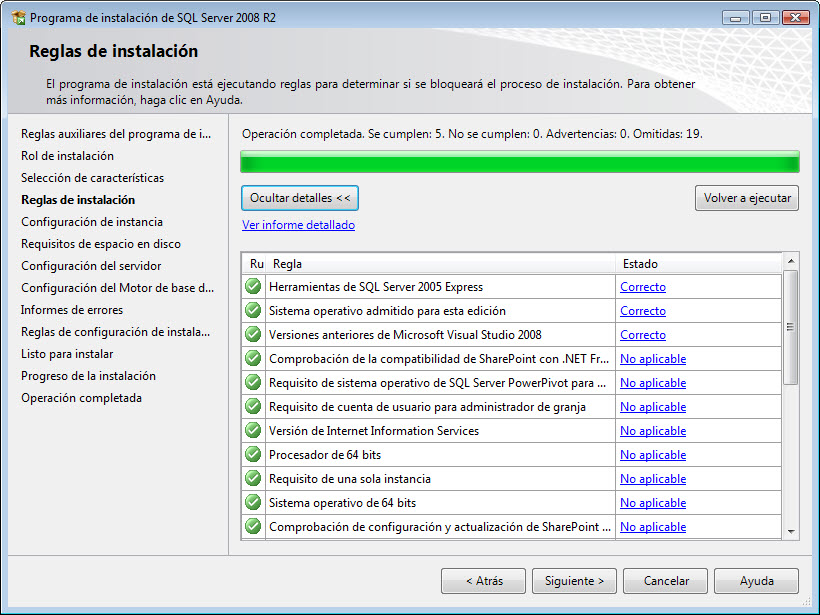Sort by the Regla column header
Viewport: 820px width, 615px height.
(441, 264)
